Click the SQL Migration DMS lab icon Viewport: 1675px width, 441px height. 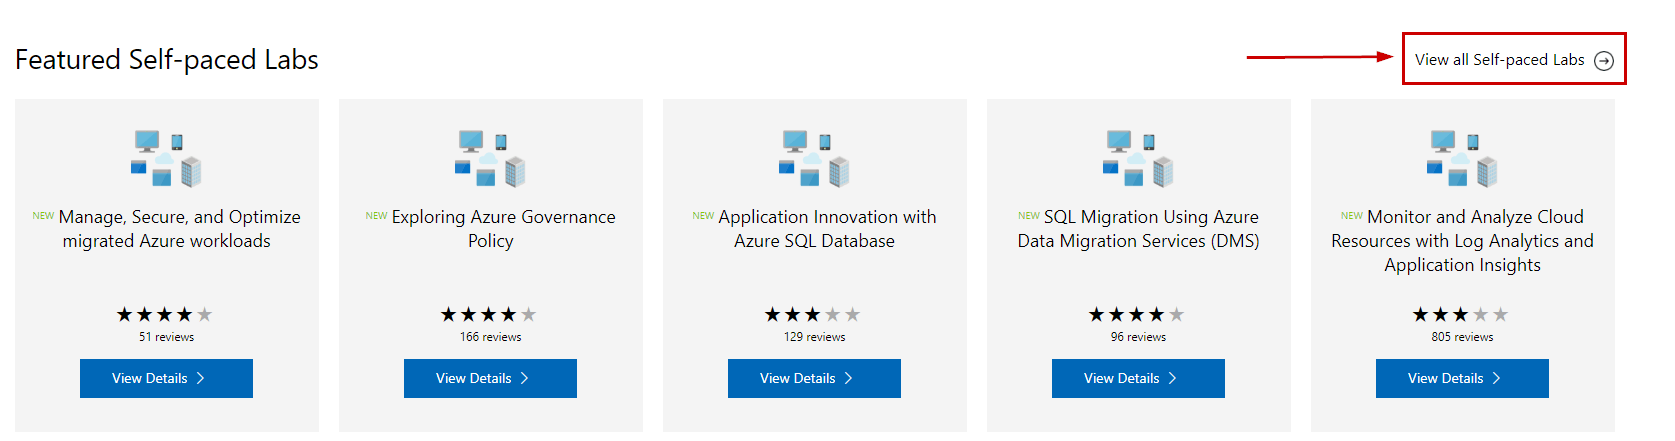click(x=1138, y=158)
